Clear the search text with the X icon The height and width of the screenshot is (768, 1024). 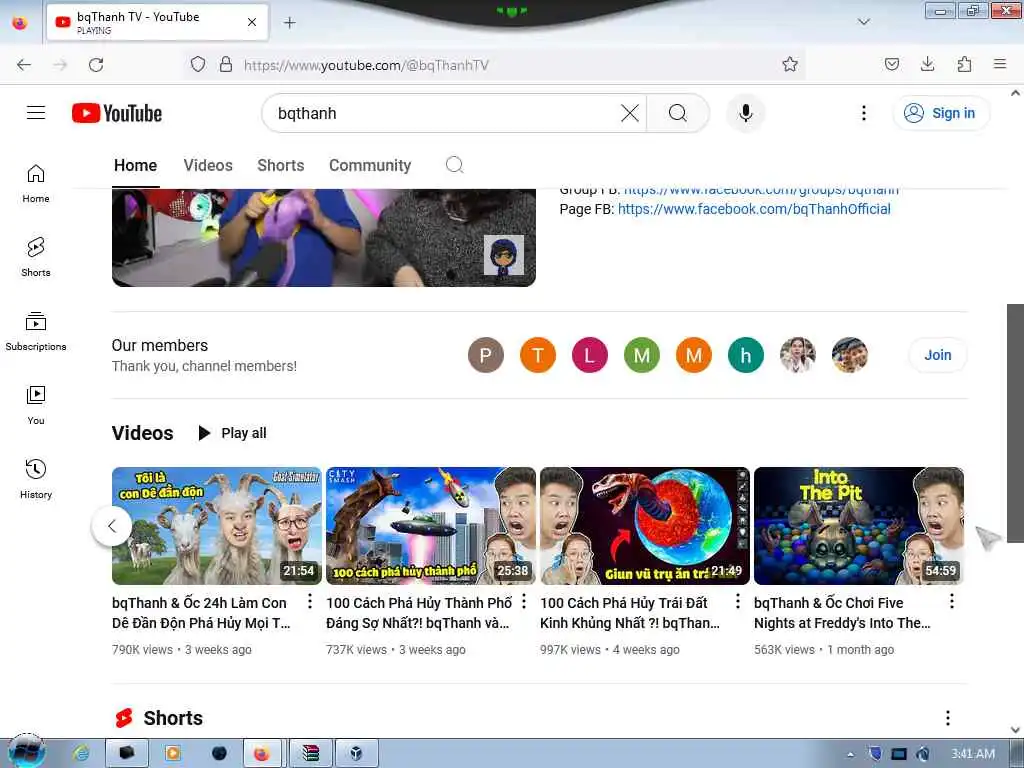click(x=630, y=113)
